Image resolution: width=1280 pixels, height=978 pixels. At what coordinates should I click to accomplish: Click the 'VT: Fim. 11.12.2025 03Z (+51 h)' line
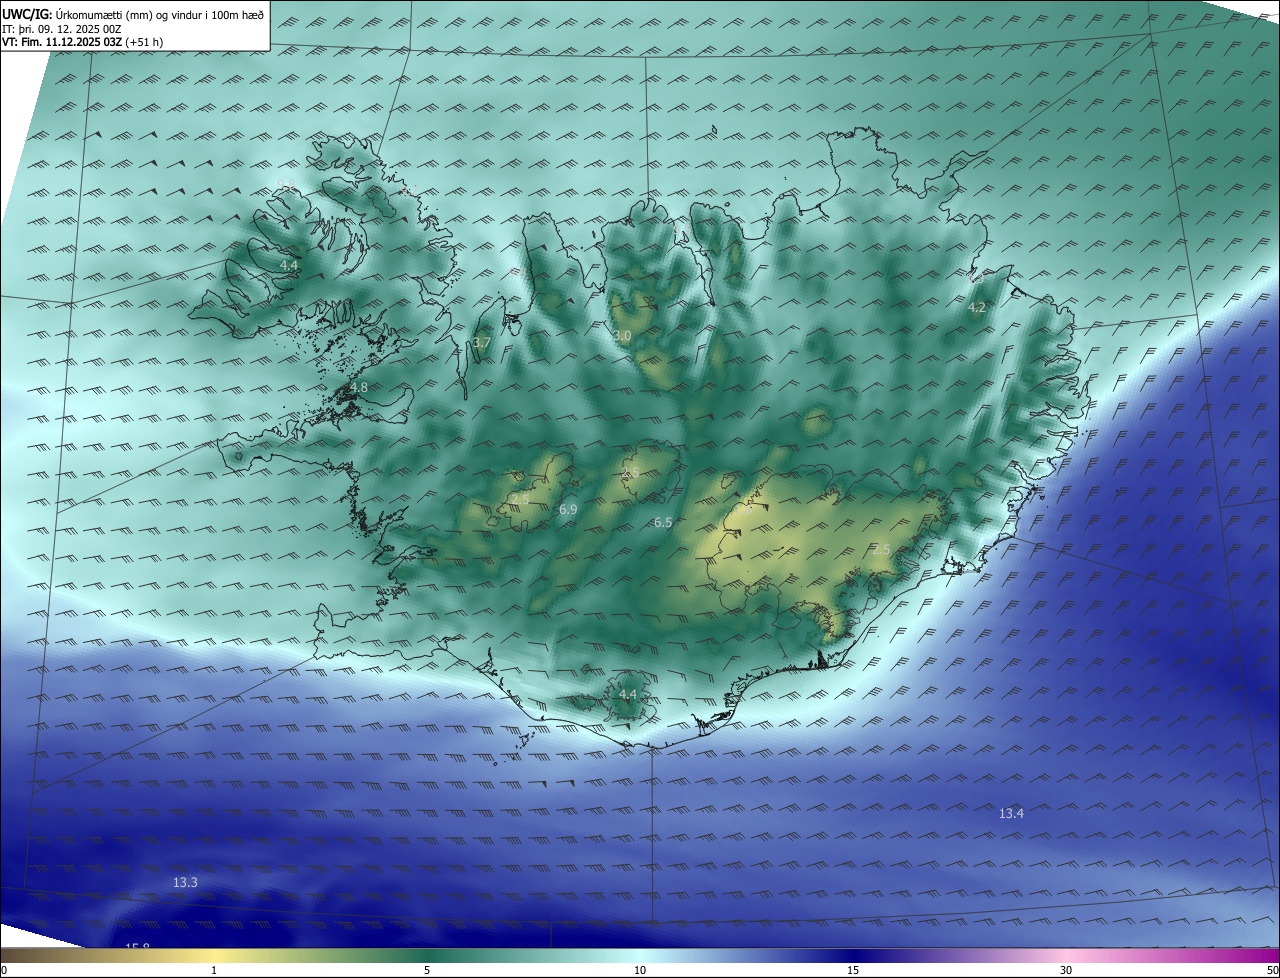(x=83, y=42)
